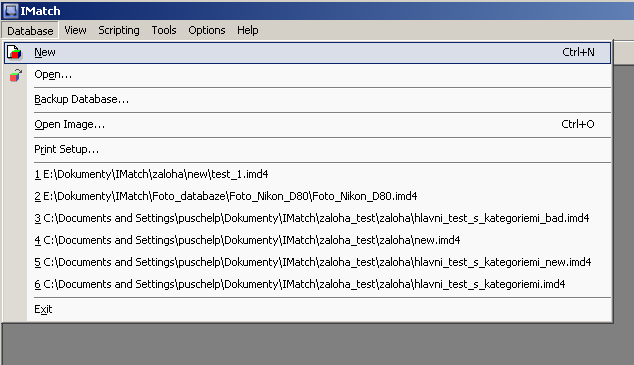Image resolution: width=634 pixels, height=365 pixels.
Task: Open recent file 5 hlavni_test_s_kategoriemi_new.imd4
Action: point(307,263)
